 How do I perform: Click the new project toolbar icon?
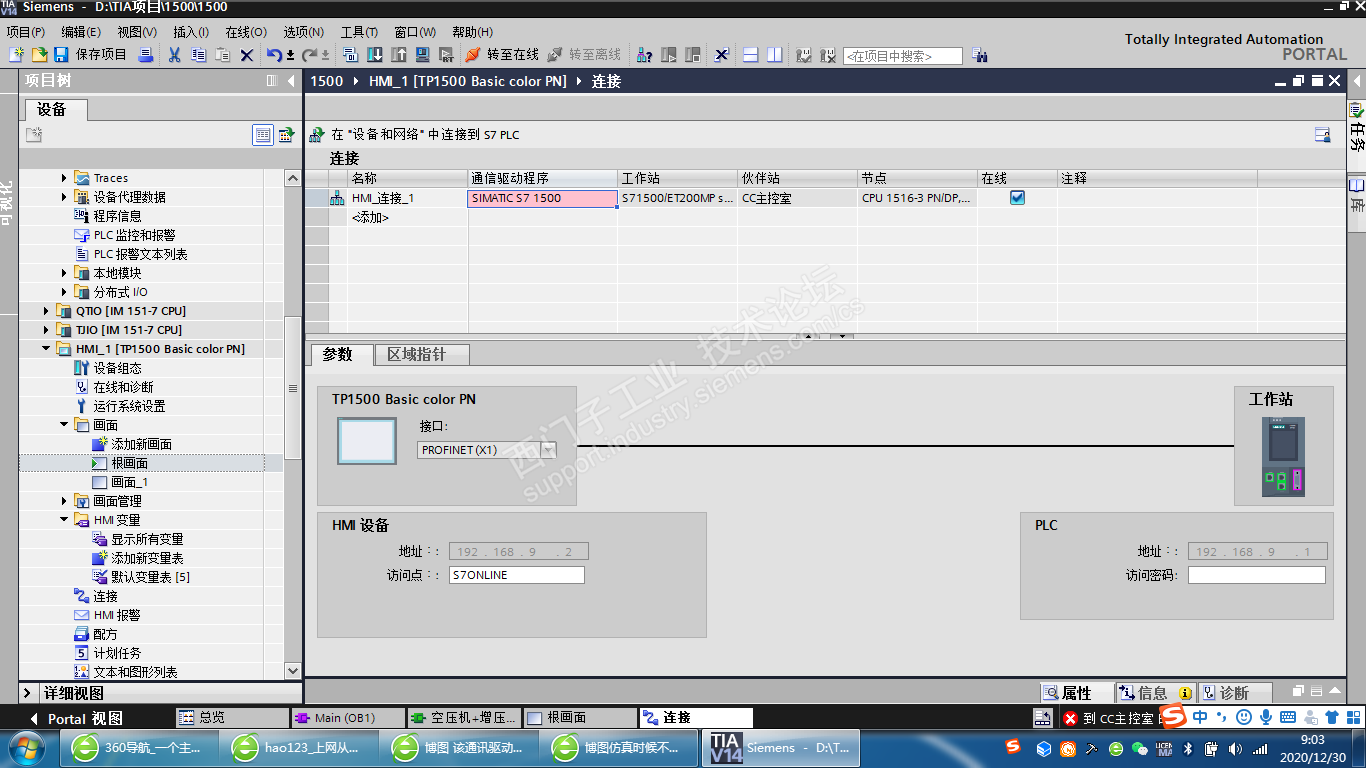[16, 55]
